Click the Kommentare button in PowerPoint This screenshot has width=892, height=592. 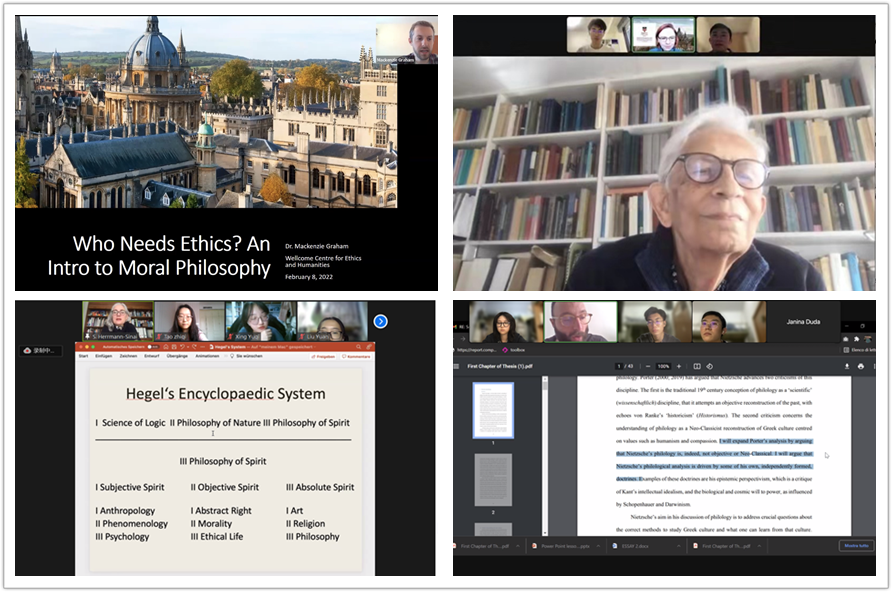(357, 356)
